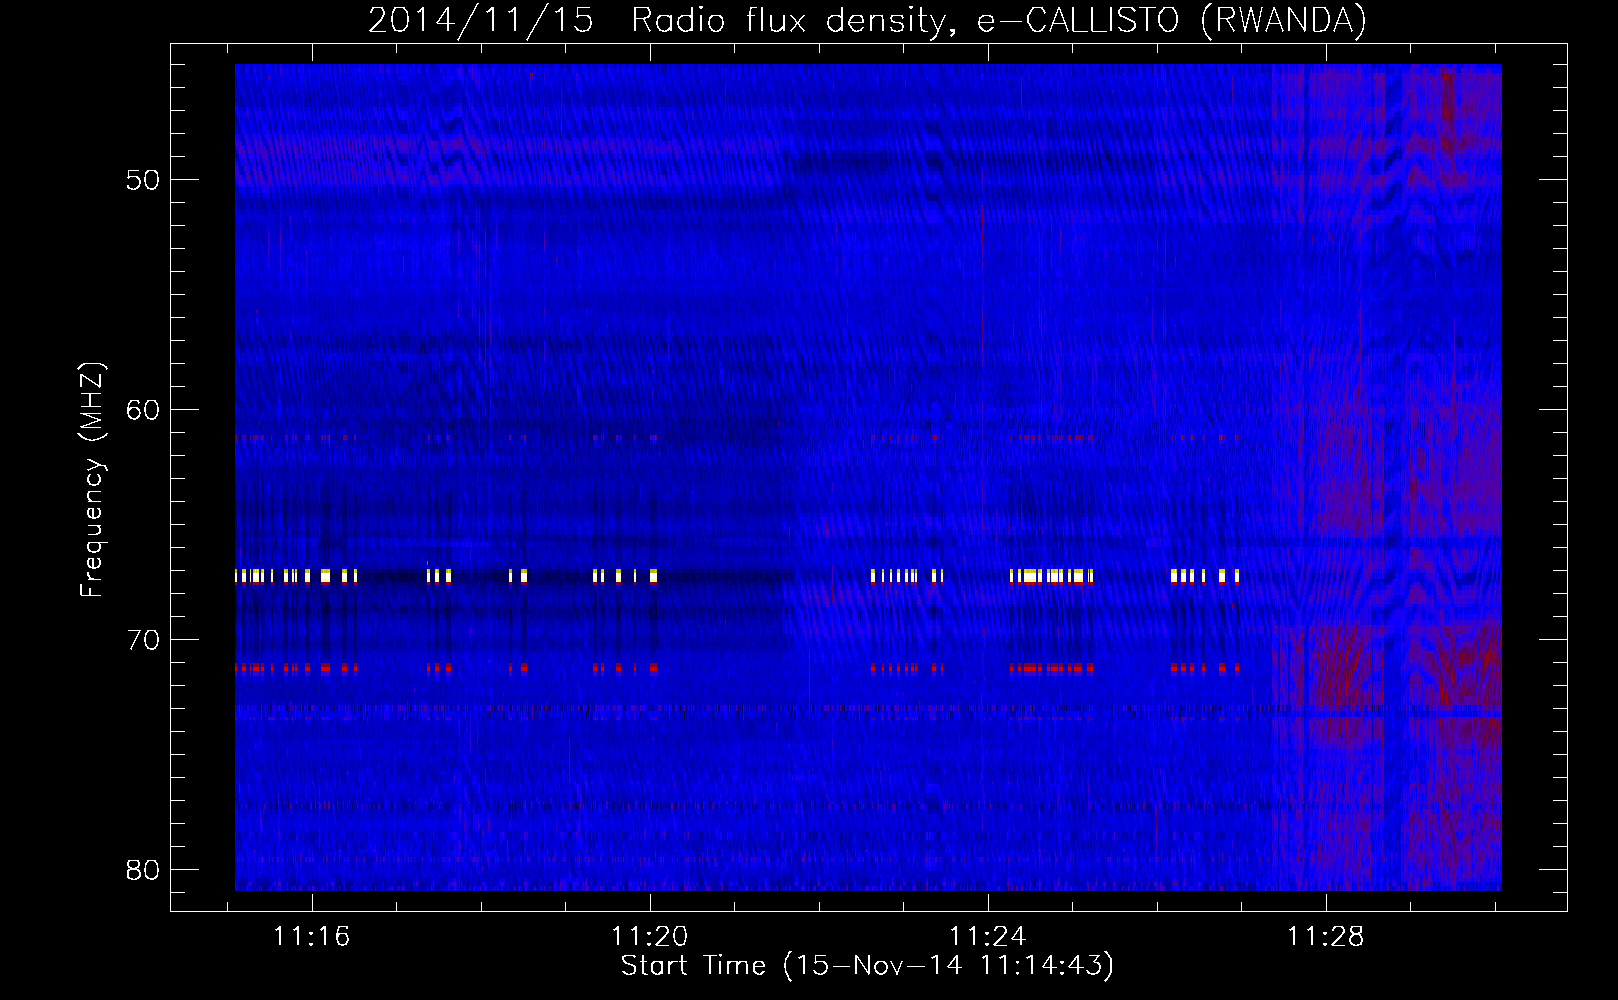This screenshot has height=1000, width=1618.
Task: Click the 'Frequency (MHZ)' y-axis label
Action: point(92,480)
